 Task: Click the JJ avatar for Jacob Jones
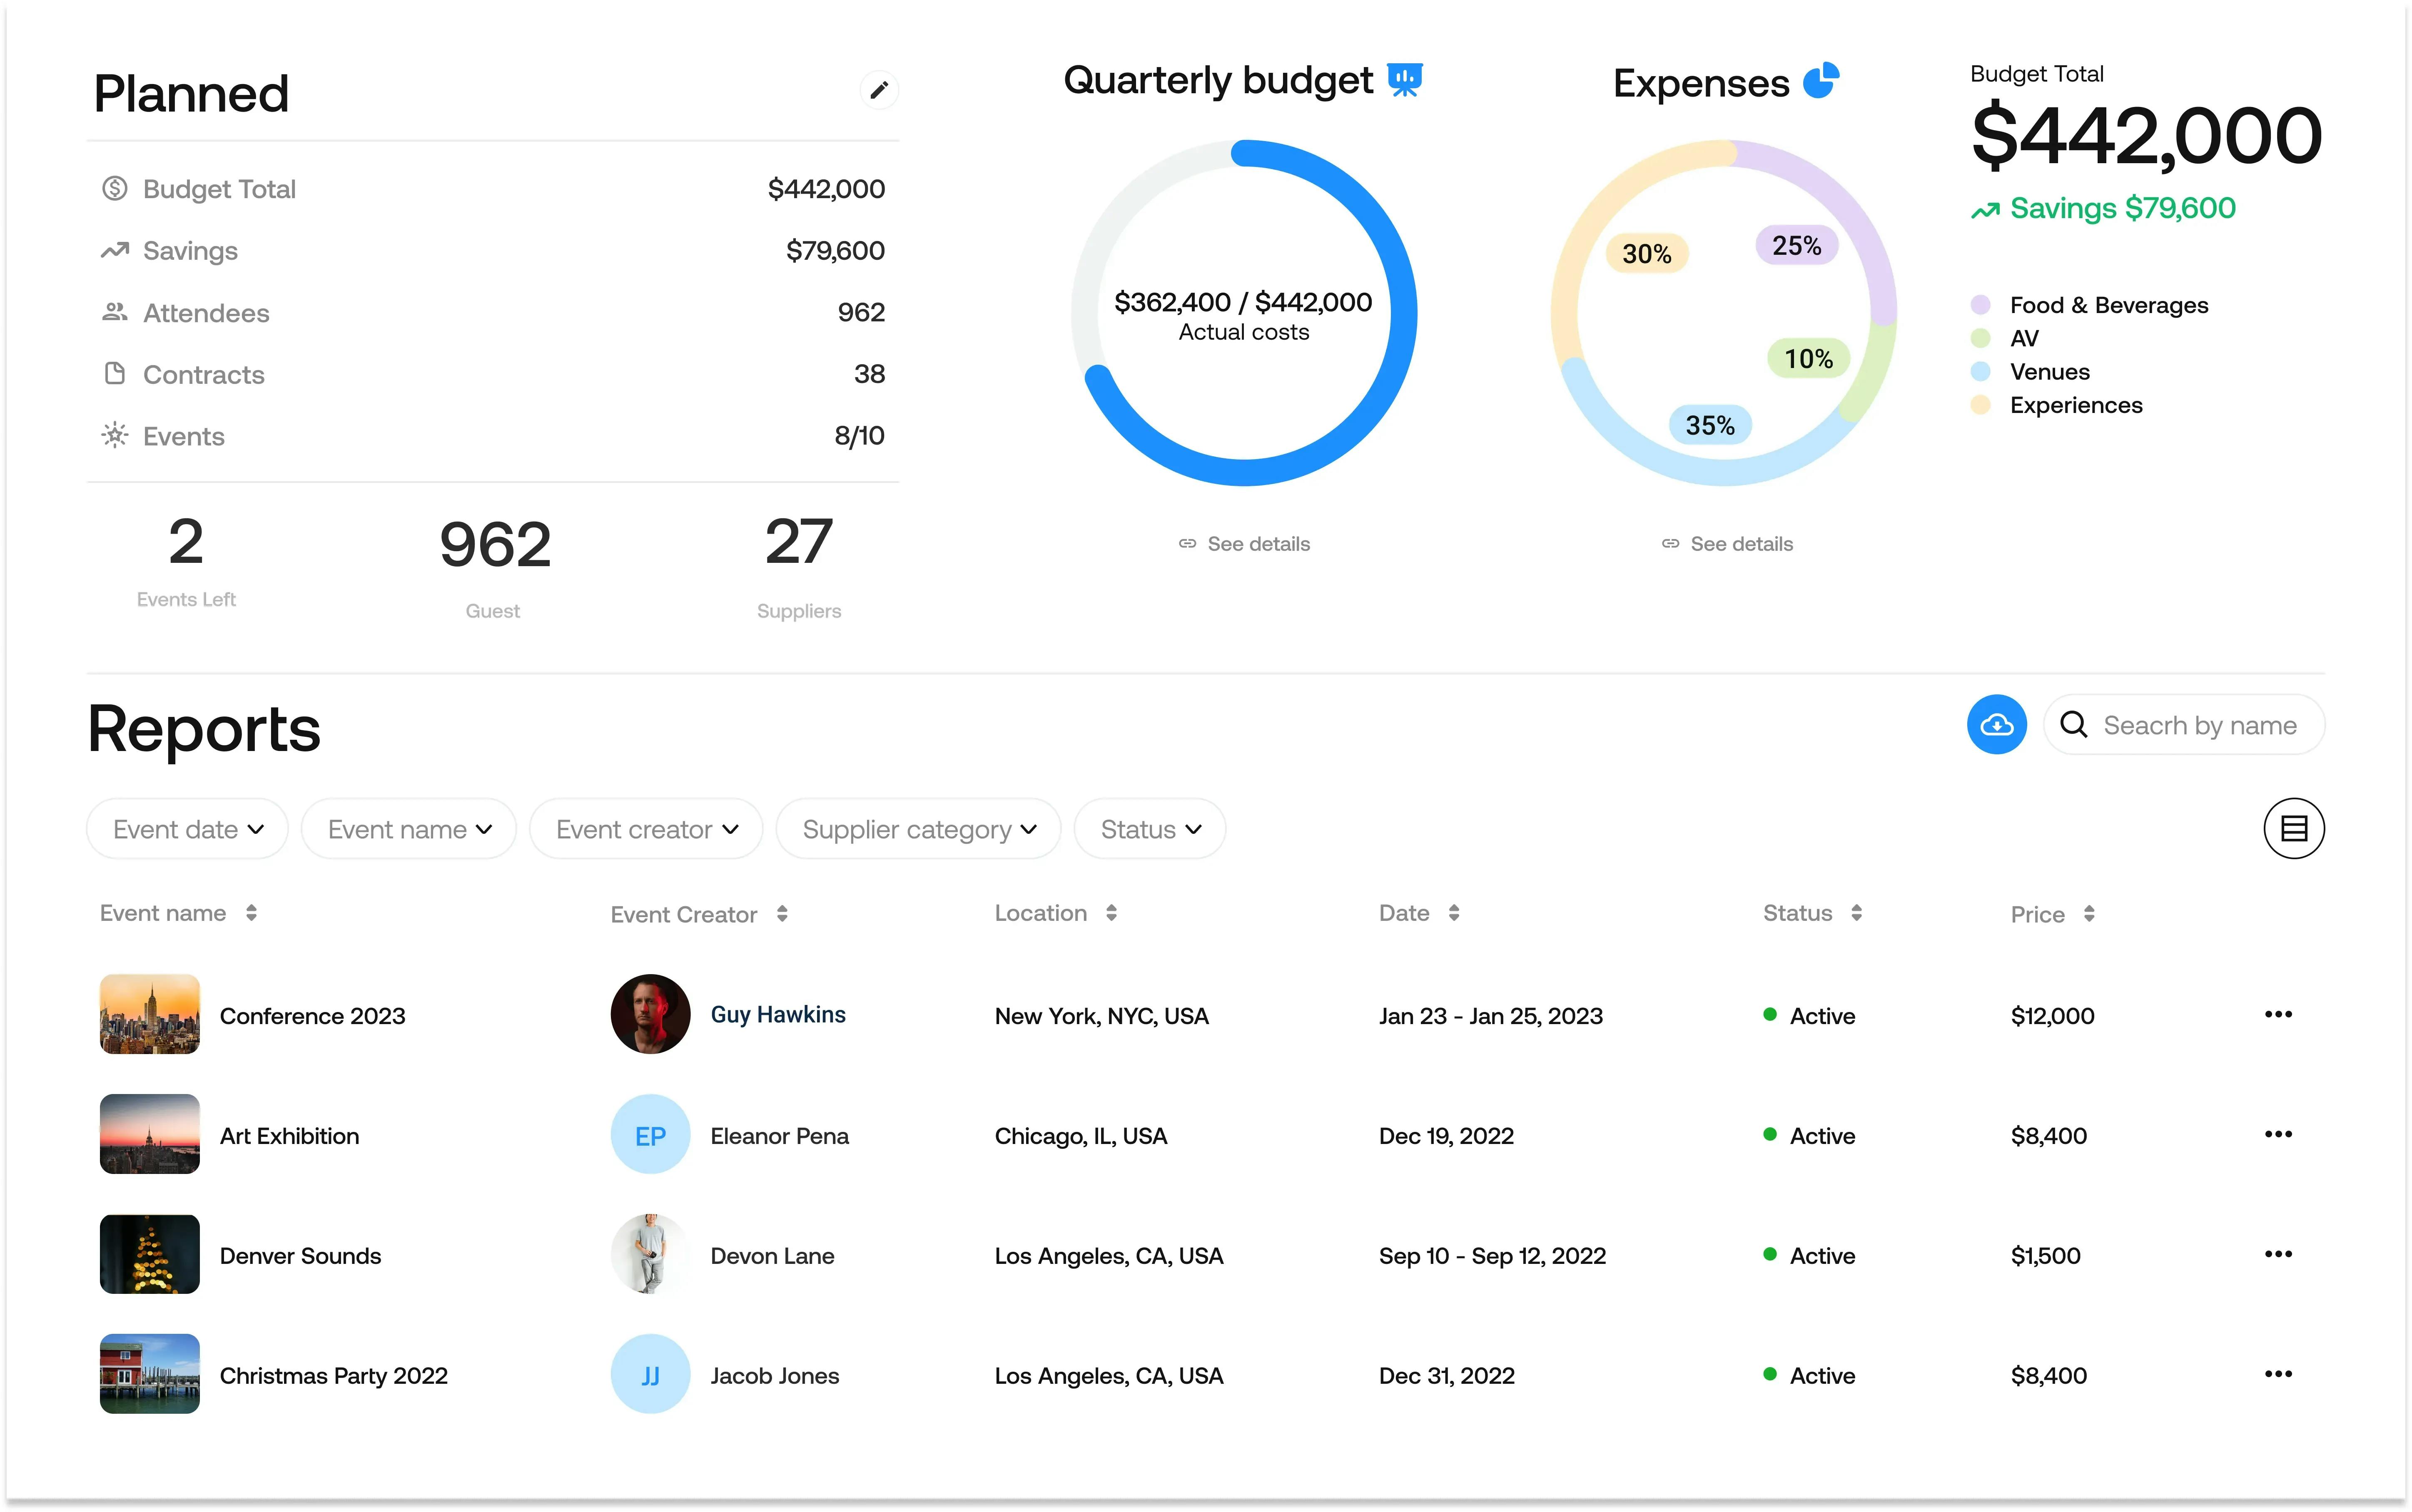tap(650, 1374)
